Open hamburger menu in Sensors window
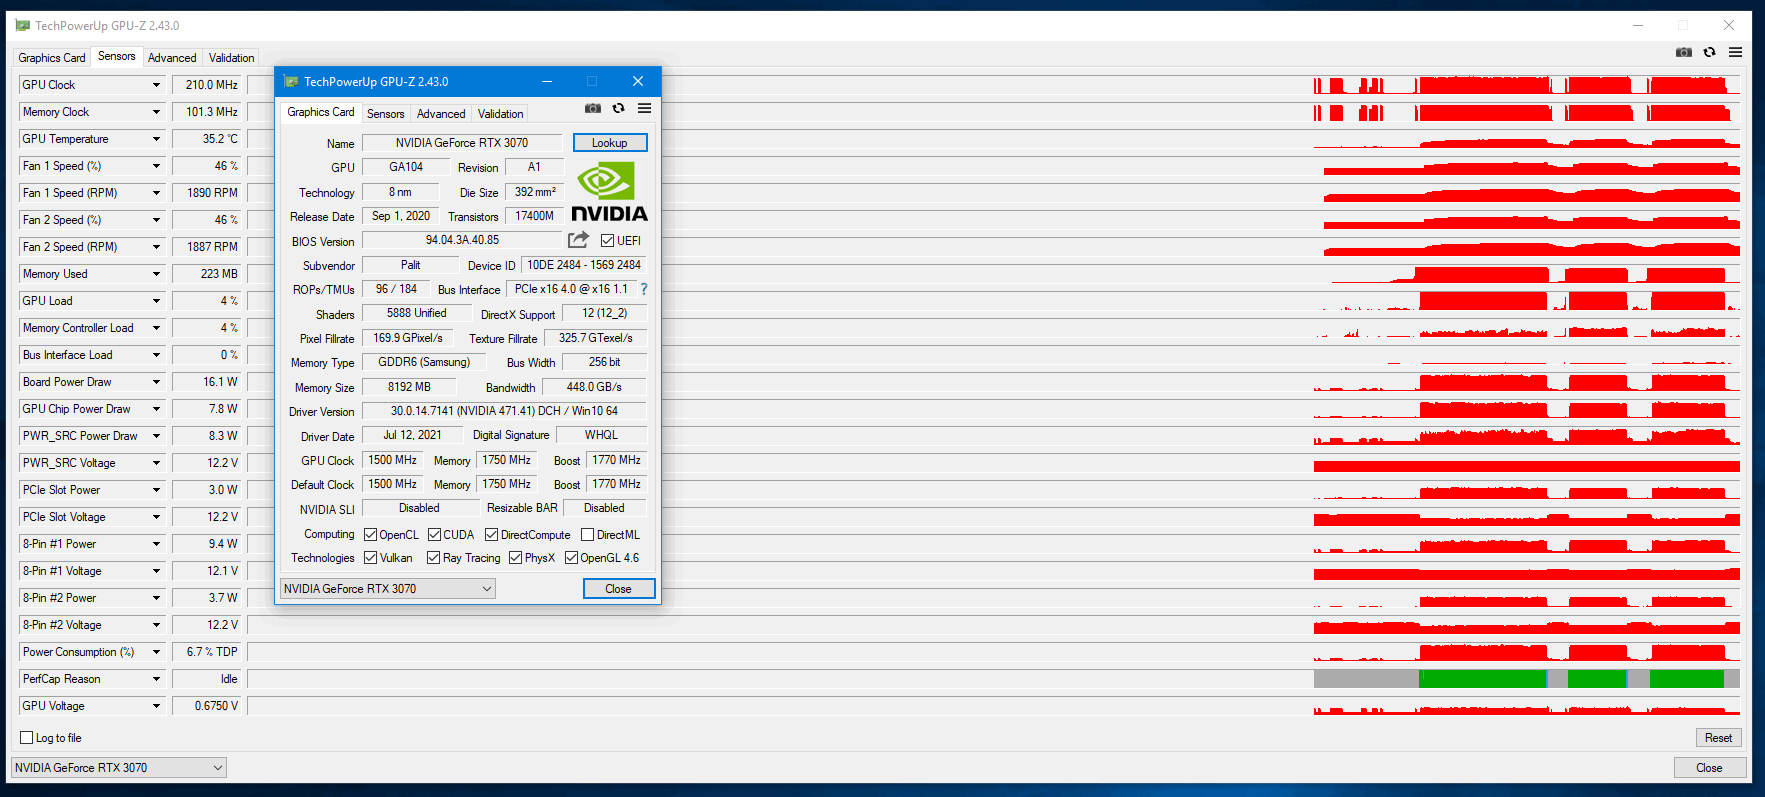This screenshot has height=797, width=1765. (1735, 52)
